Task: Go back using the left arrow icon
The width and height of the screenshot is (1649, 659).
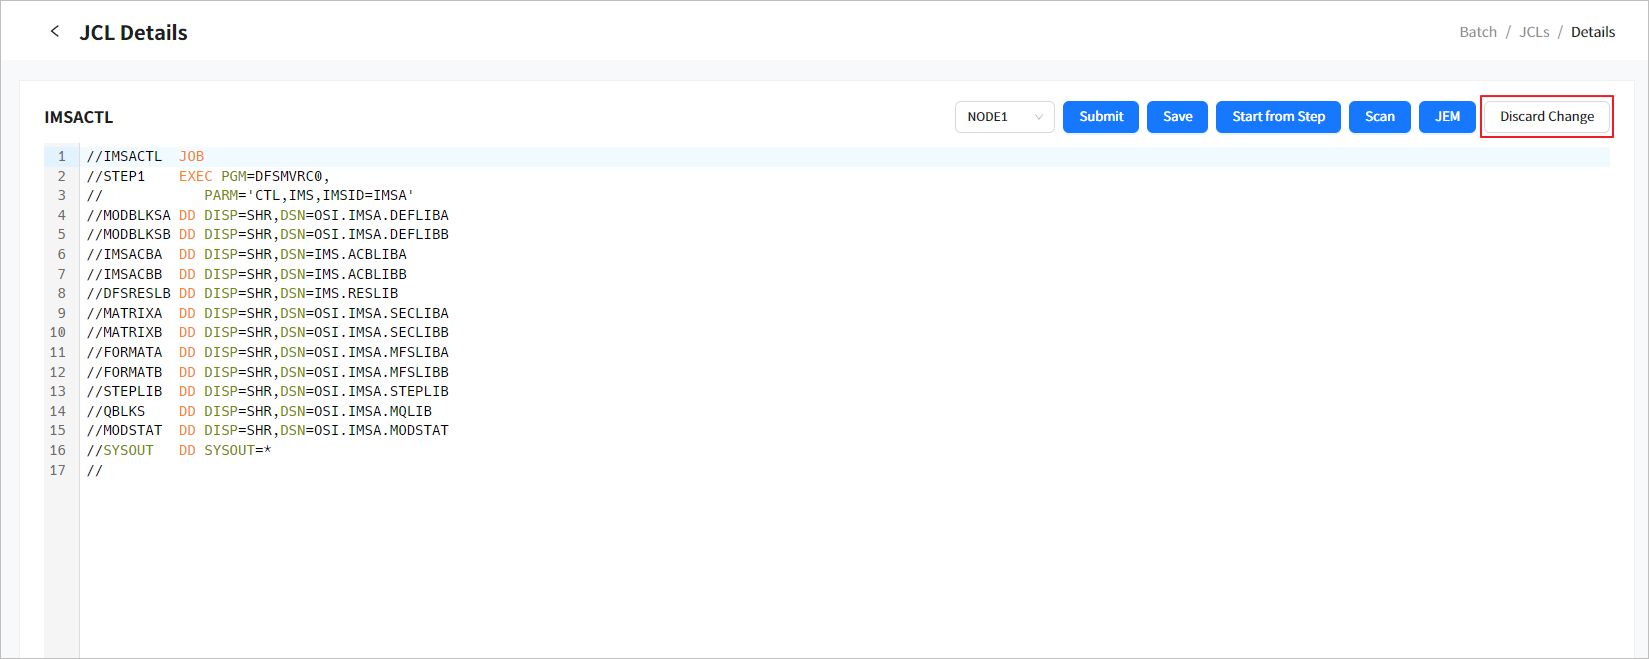Action: pyautogui.click(x=55, y=32)
